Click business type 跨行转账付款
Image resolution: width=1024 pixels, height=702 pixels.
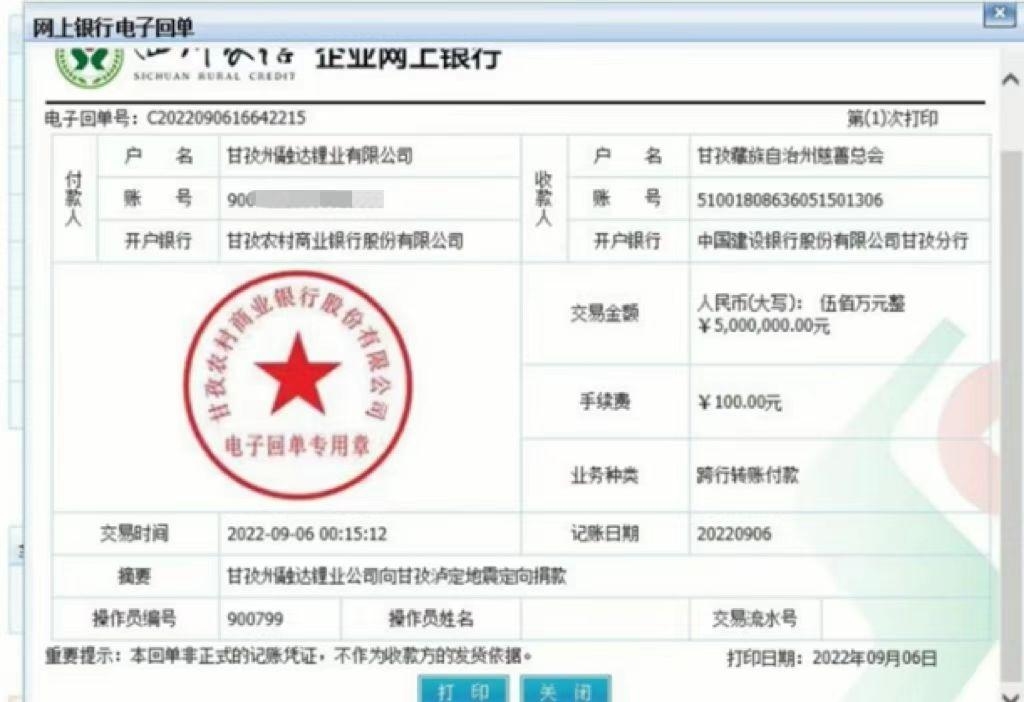pyautogui.click(x=747, y=475)
